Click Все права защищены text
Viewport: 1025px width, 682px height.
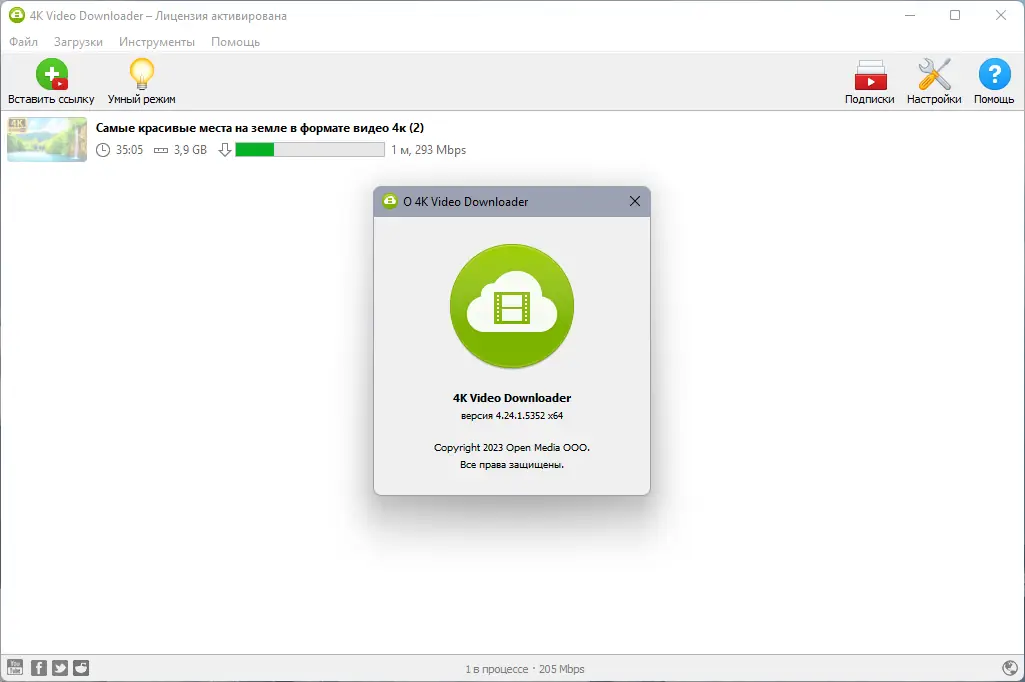click(x=512, y=465)
